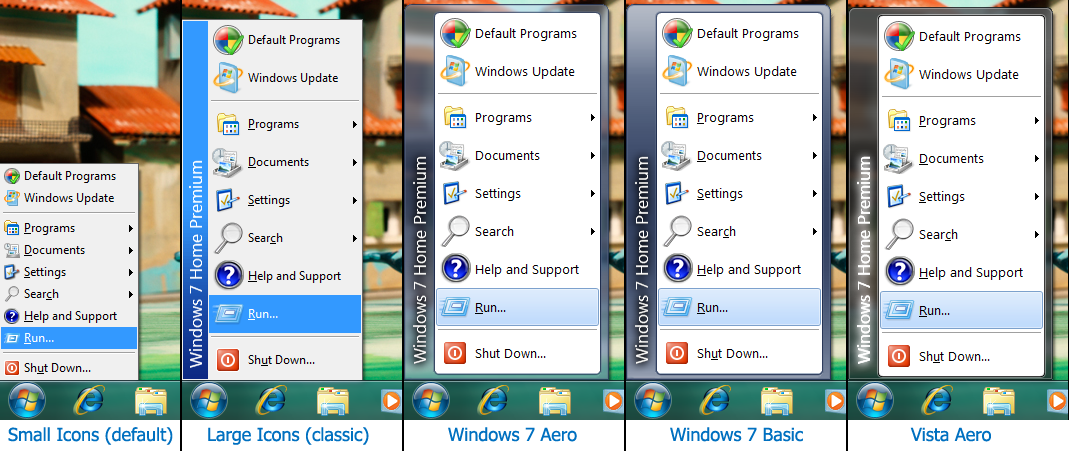
Task: Click the Documents icon in Windows 7 Aero menu
Action: coord(455,155)
